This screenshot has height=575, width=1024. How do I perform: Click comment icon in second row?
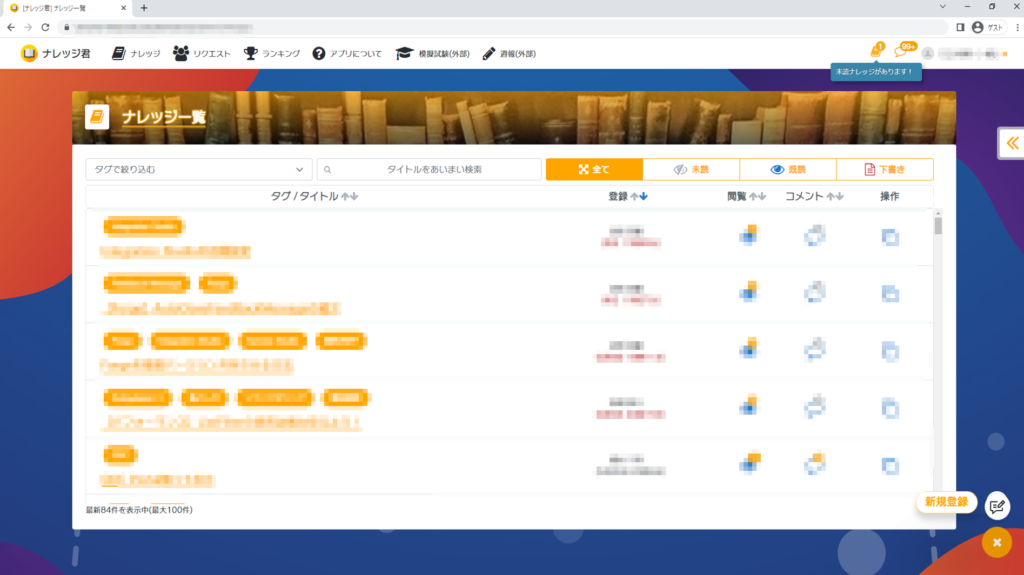(816, 292)
